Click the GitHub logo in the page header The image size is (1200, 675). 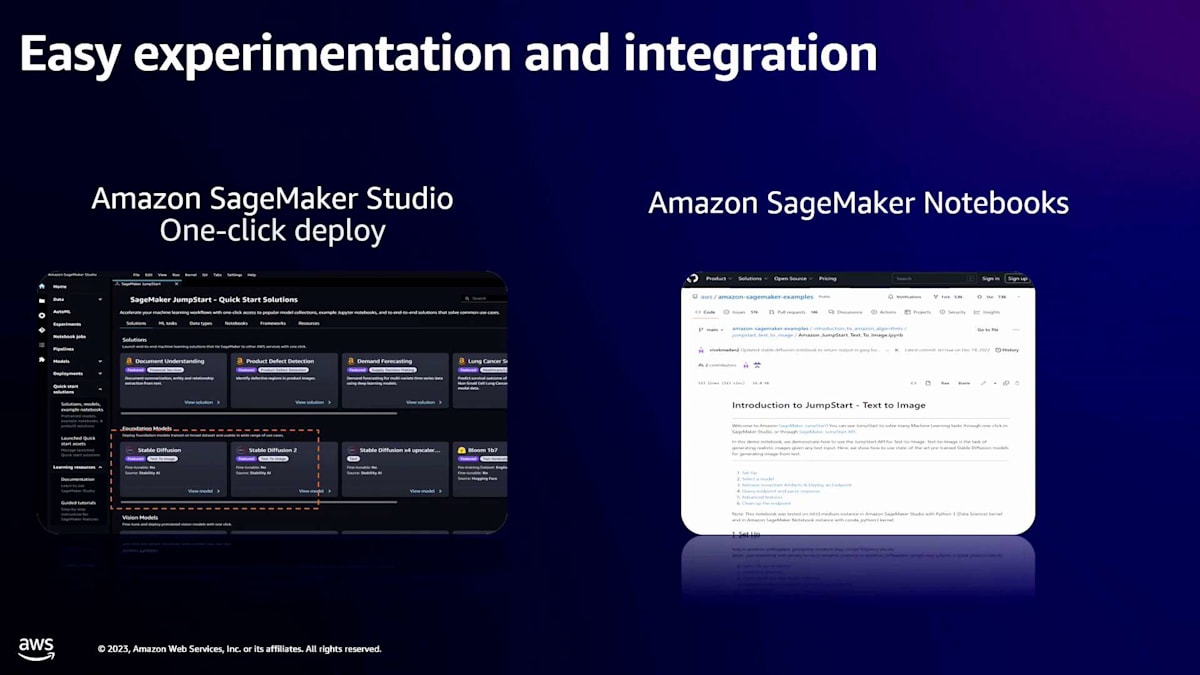click(x=692, y=278)
